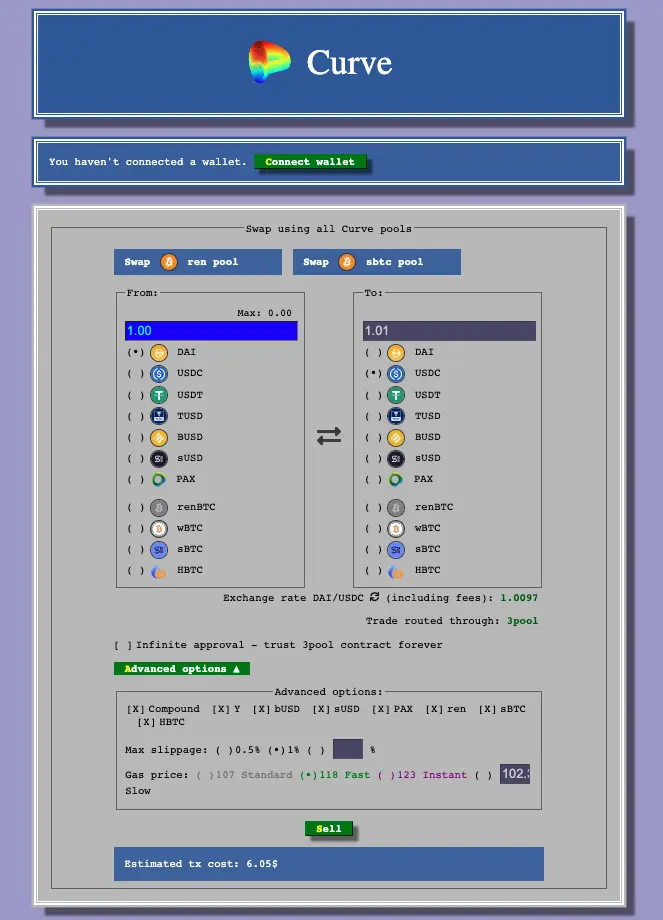Click the Bitcoin icon on ren pool tab

pyautogui.click(x=169, y=262)
